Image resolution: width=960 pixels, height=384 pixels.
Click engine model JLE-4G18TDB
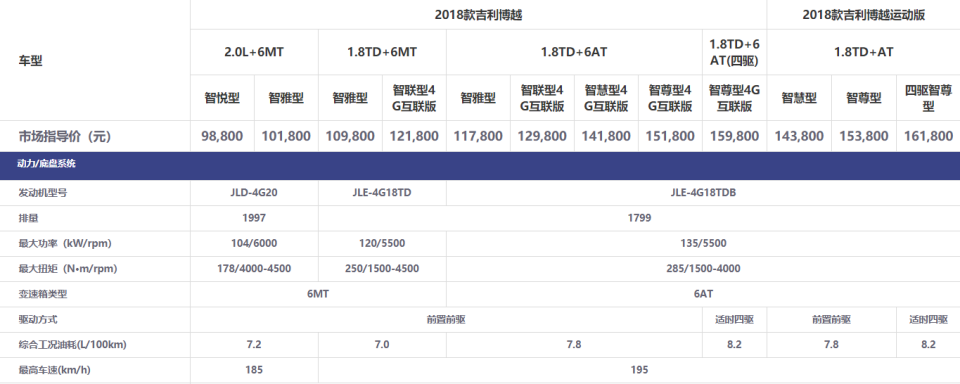point(703,192)
